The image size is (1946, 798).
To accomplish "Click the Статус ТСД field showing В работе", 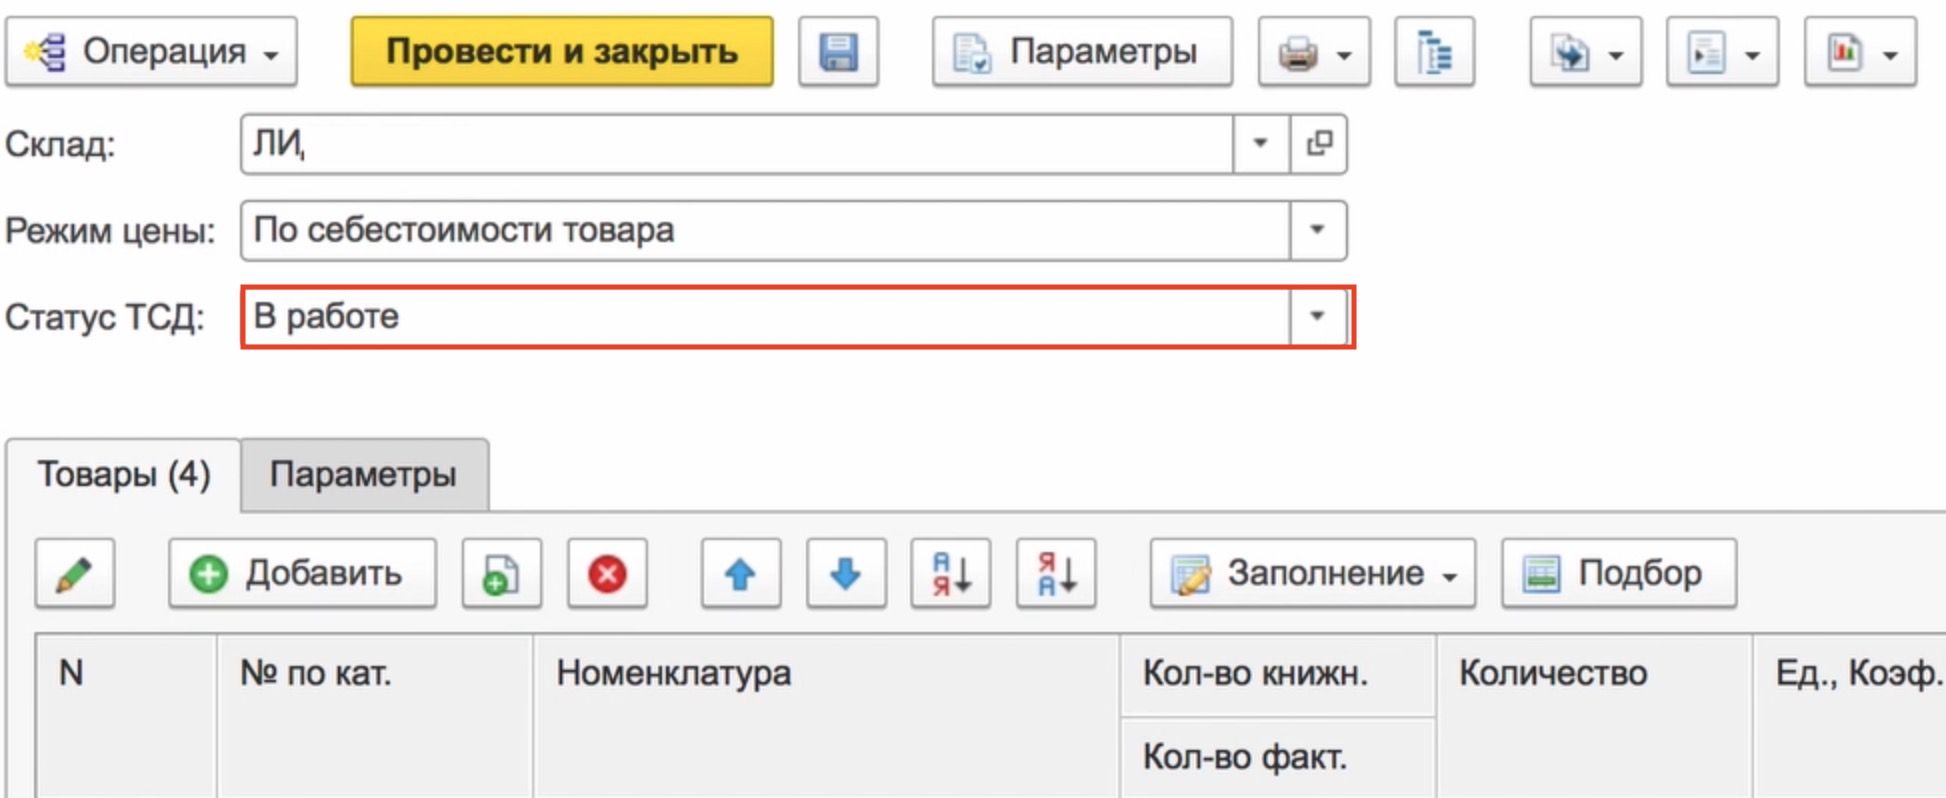I will coord(765,317).
